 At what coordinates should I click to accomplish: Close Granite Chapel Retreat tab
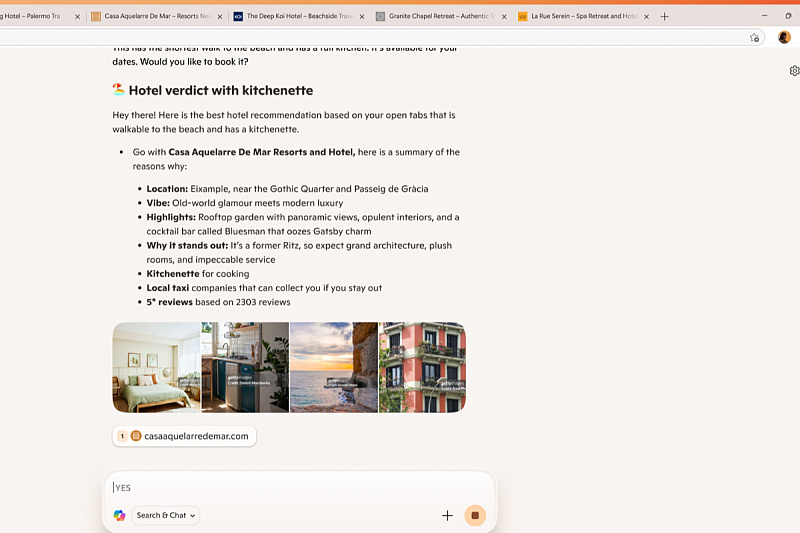(504, 17)
